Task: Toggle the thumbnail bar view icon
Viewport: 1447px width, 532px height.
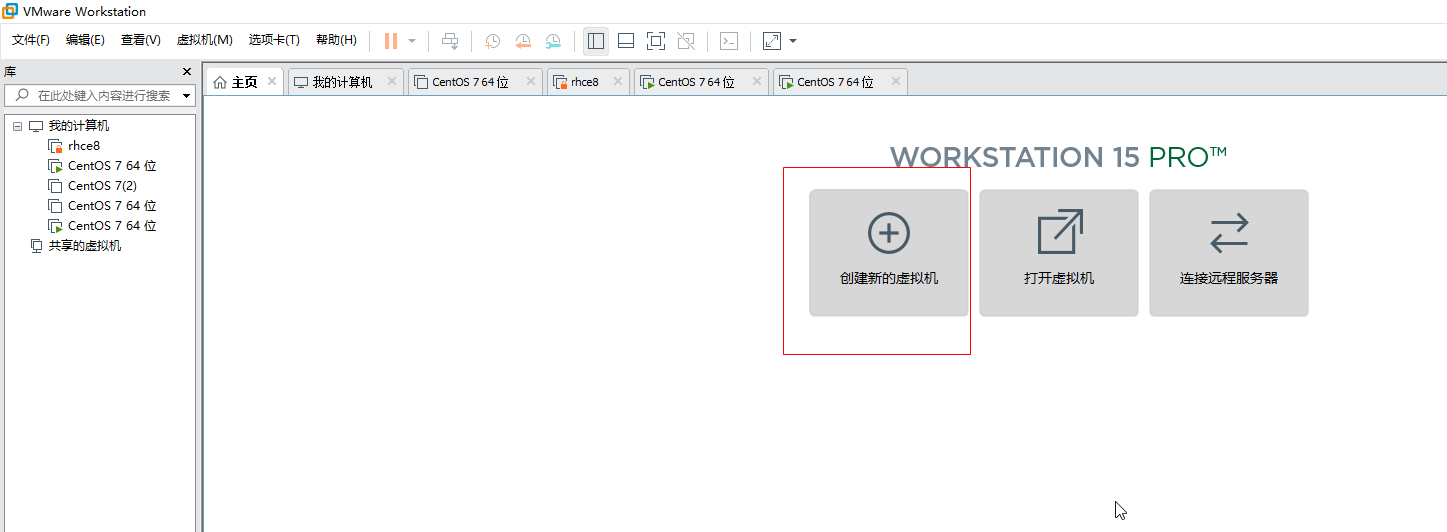Action: pyautogui.click(x=626, y=41)
